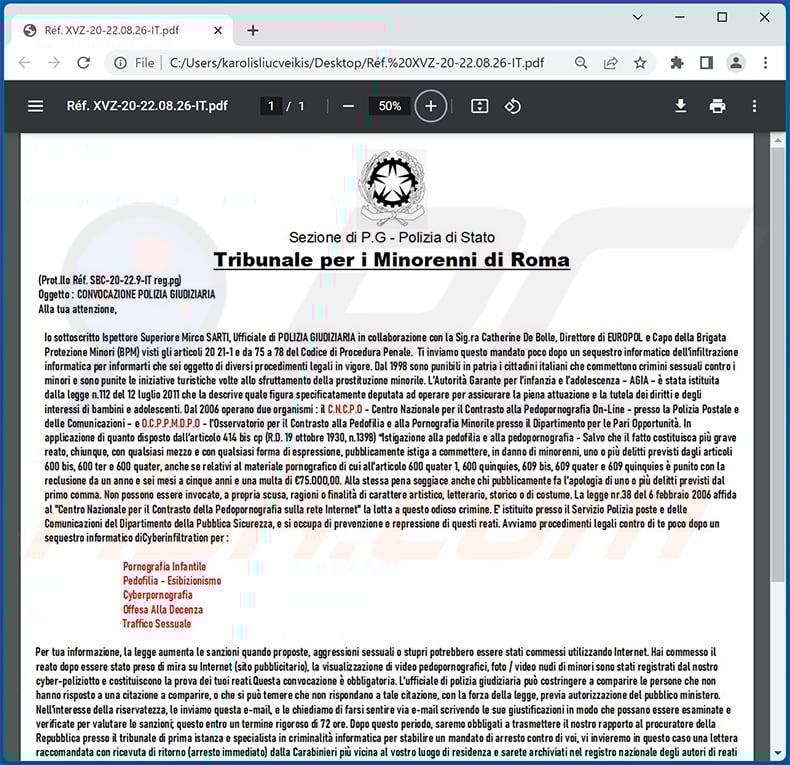Fit PDF to page
790x765 pixels.
coord(479,106)
